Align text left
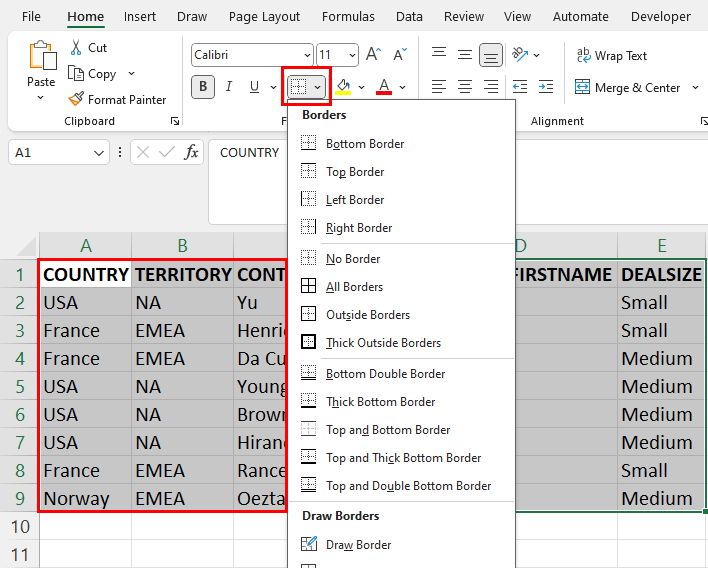 tap(439, 86)
